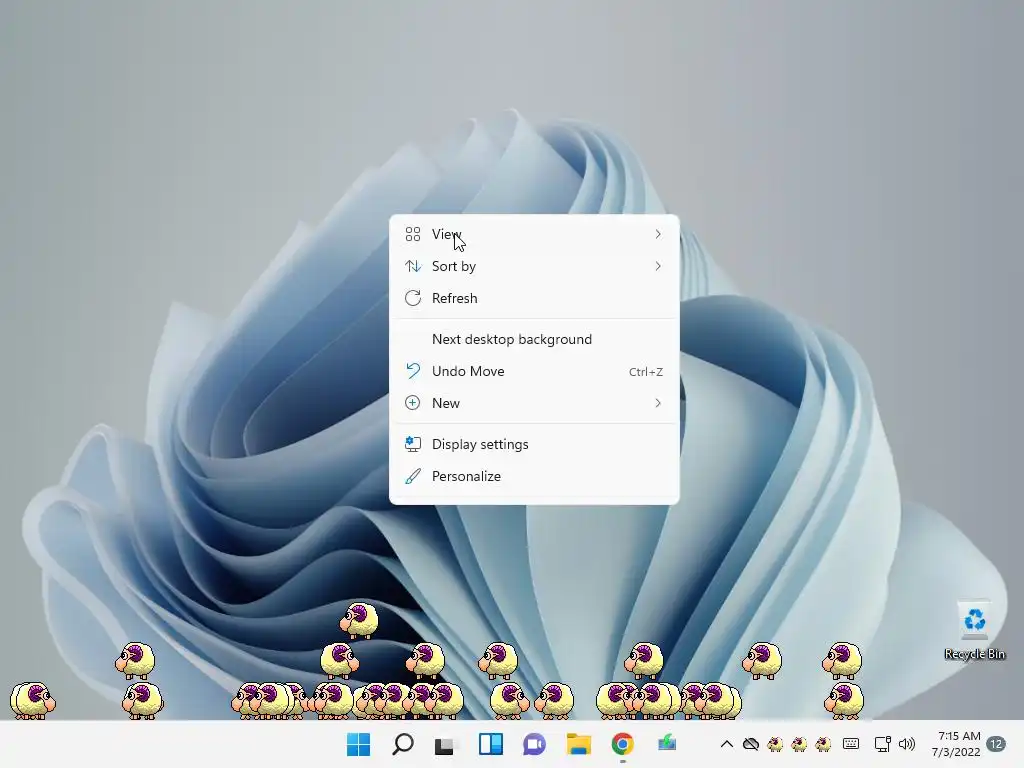Image resolution: width=1024 pixels, height=768 pixels.
Task: Select Personalize in the context menu
Action: (x=534, y=476)
